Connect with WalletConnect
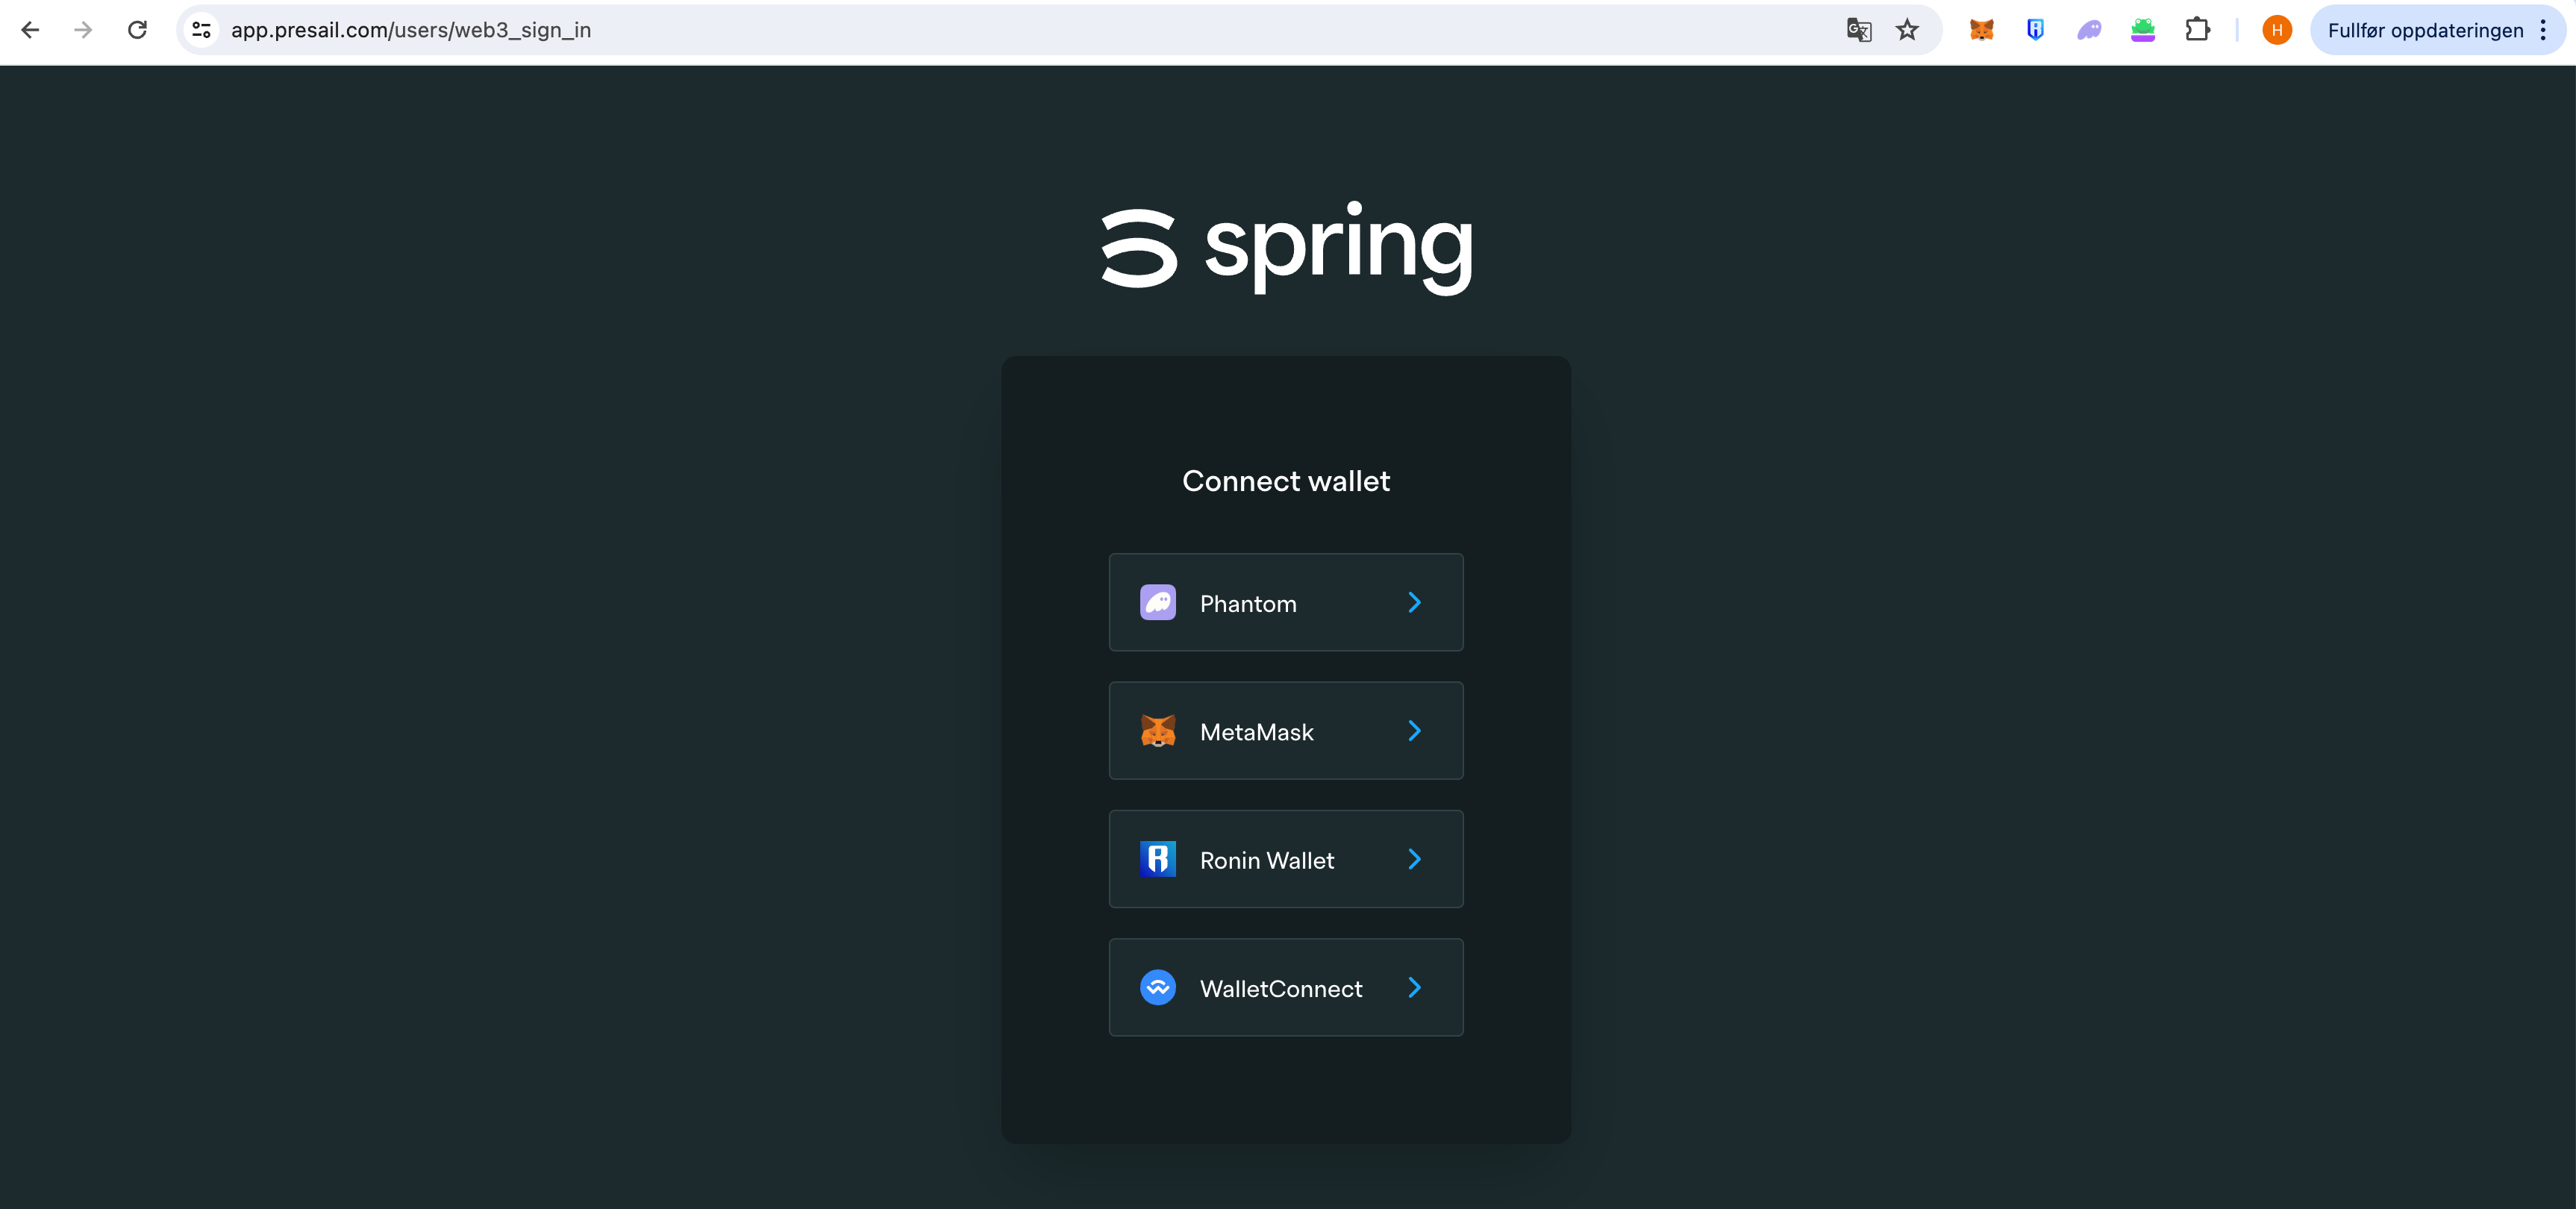The image size is (2576, 1209). tap(1286, 987)
